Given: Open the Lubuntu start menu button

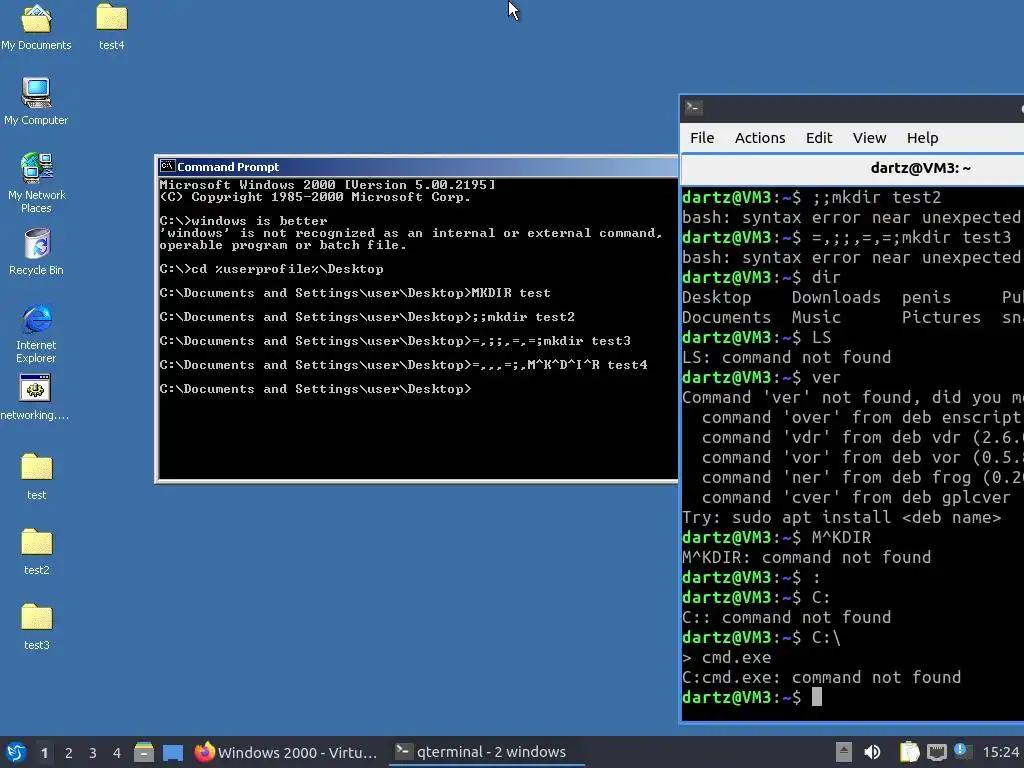Looking at the screenshot, I should [16, 752].
